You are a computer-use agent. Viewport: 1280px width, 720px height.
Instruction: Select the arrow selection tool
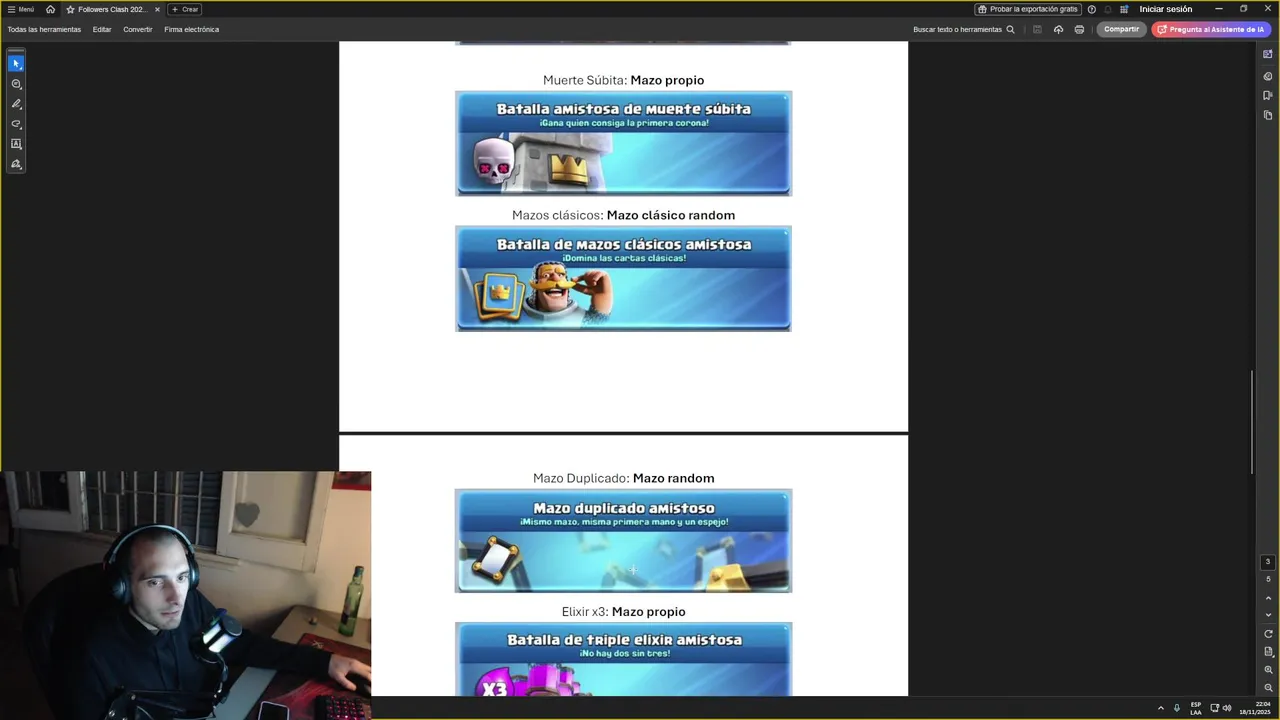(16, 64)
